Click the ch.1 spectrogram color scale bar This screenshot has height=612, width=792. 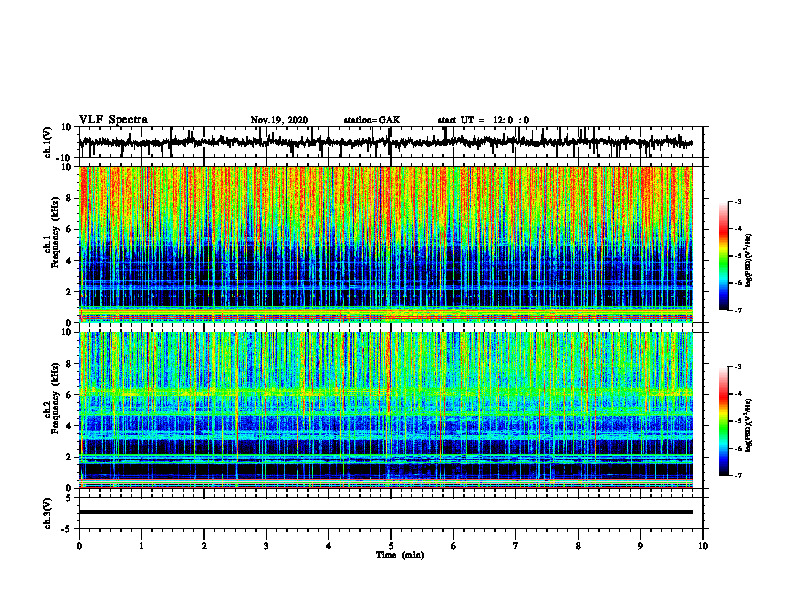(724, 256)
